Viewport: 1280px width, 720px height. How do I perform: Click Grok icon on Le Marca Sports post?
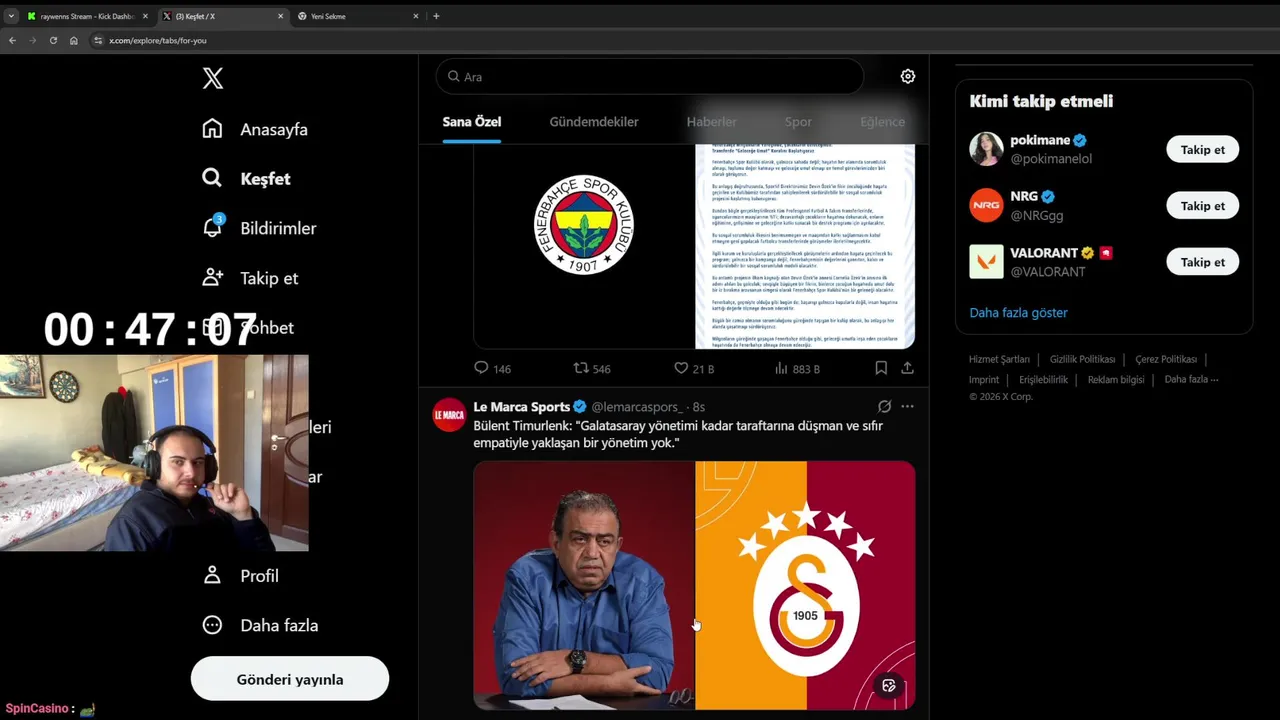884,407
